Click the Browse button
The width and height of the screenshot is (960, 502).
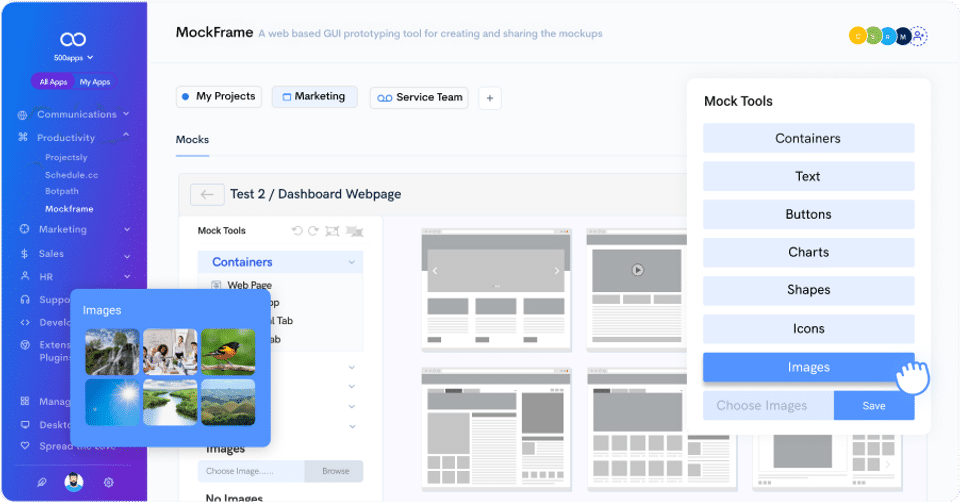(x=334, y=471)
